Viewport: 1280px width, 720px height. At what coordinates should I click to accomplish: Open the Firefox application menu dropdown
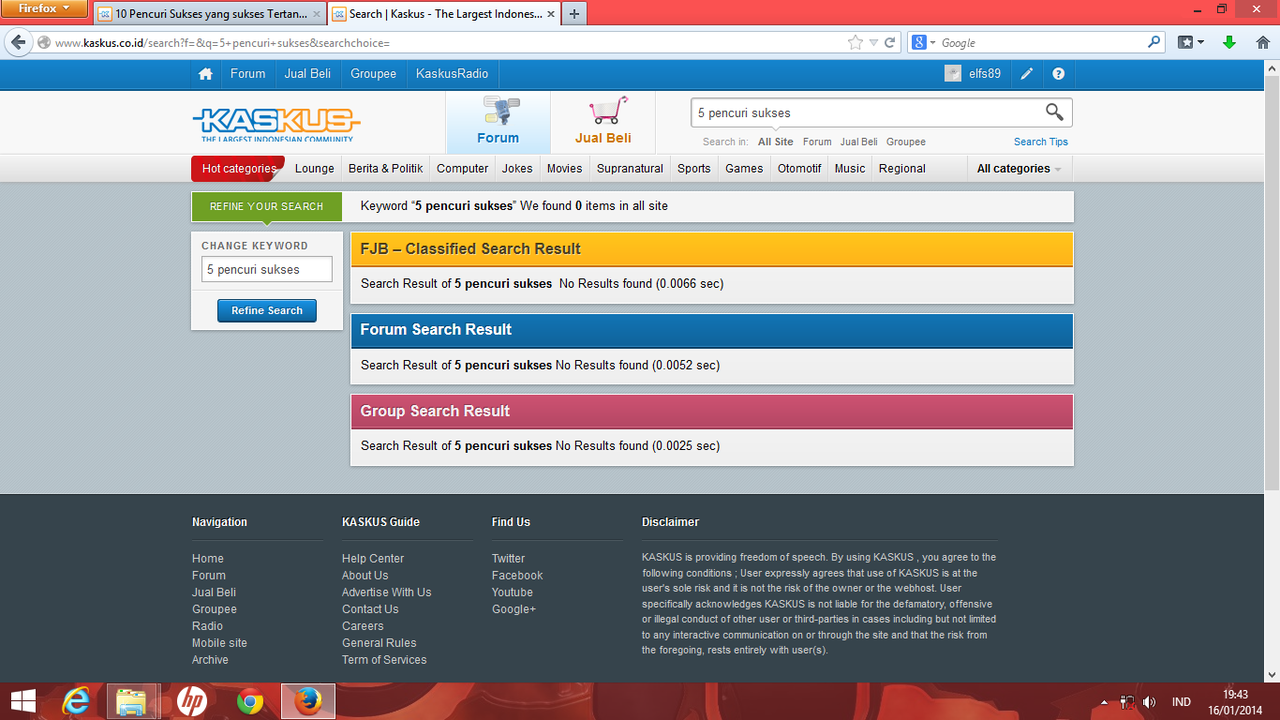[45, 8]
